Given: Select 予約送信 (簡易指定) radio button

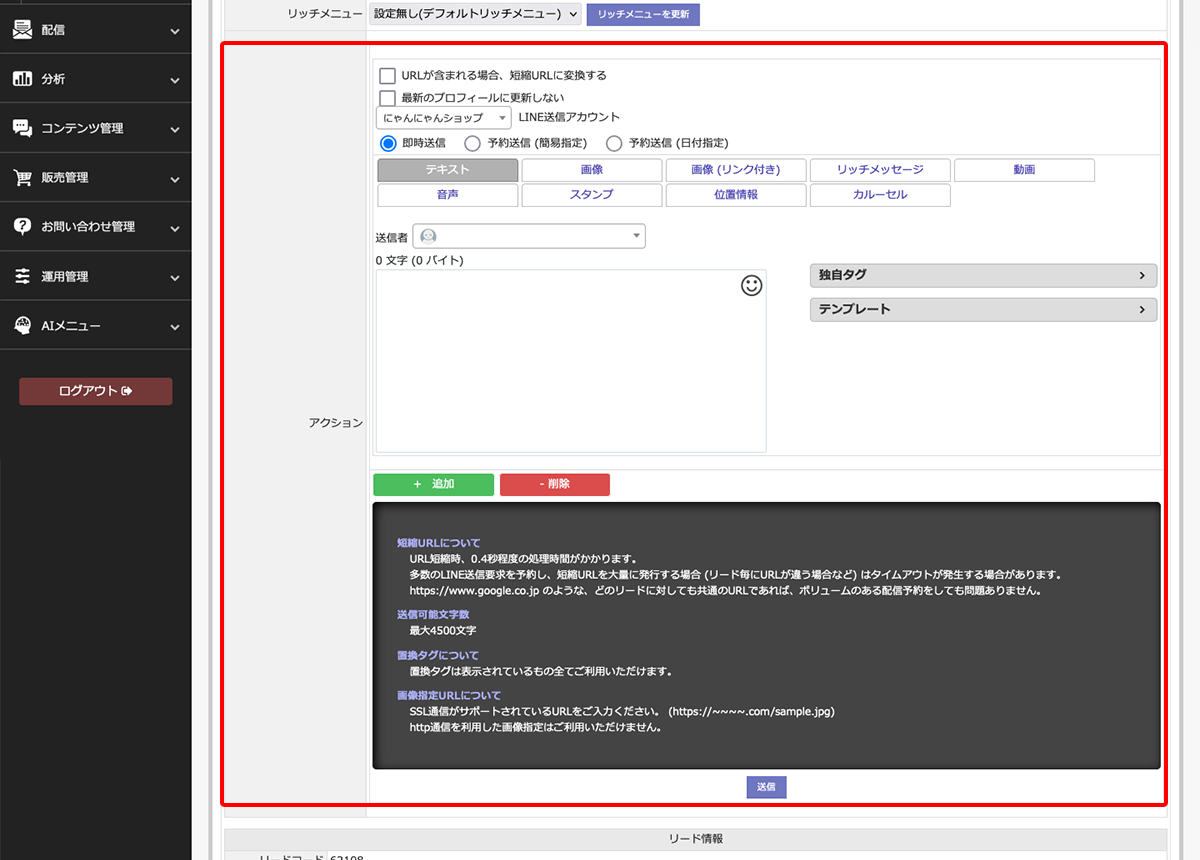Looking at the screenshot, I should tap(473, 143).
